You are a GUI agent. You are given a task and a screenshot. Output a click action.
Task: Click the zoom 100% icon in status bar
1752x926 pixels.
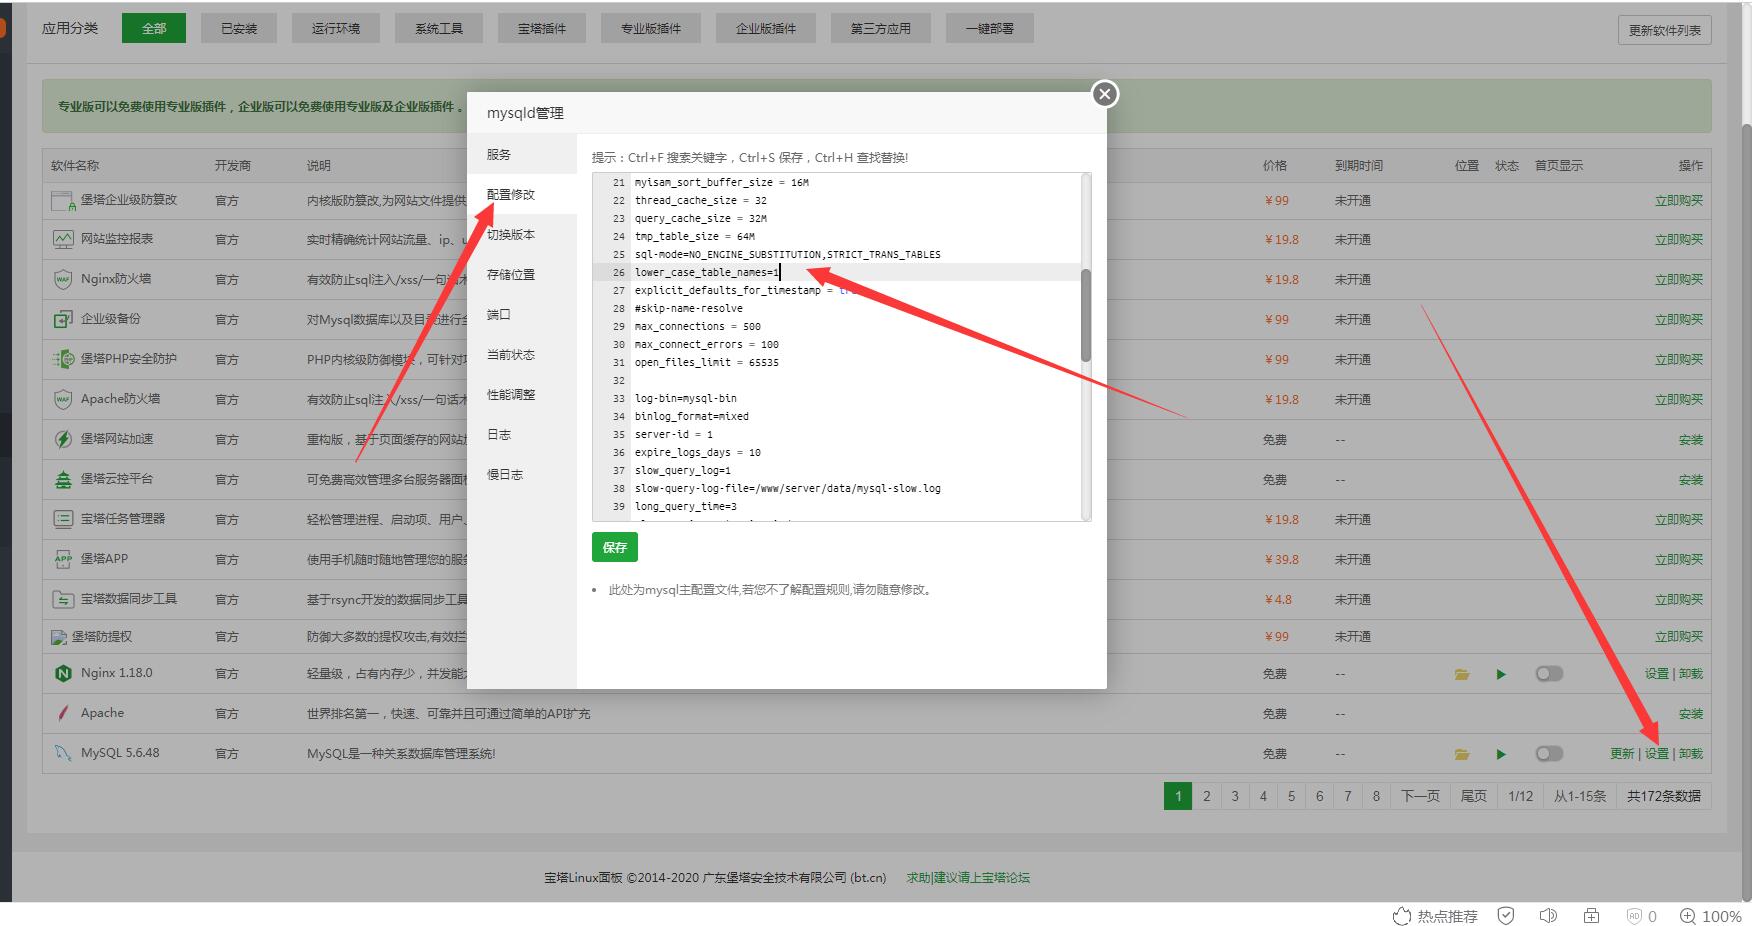(x=1687, y=916)
